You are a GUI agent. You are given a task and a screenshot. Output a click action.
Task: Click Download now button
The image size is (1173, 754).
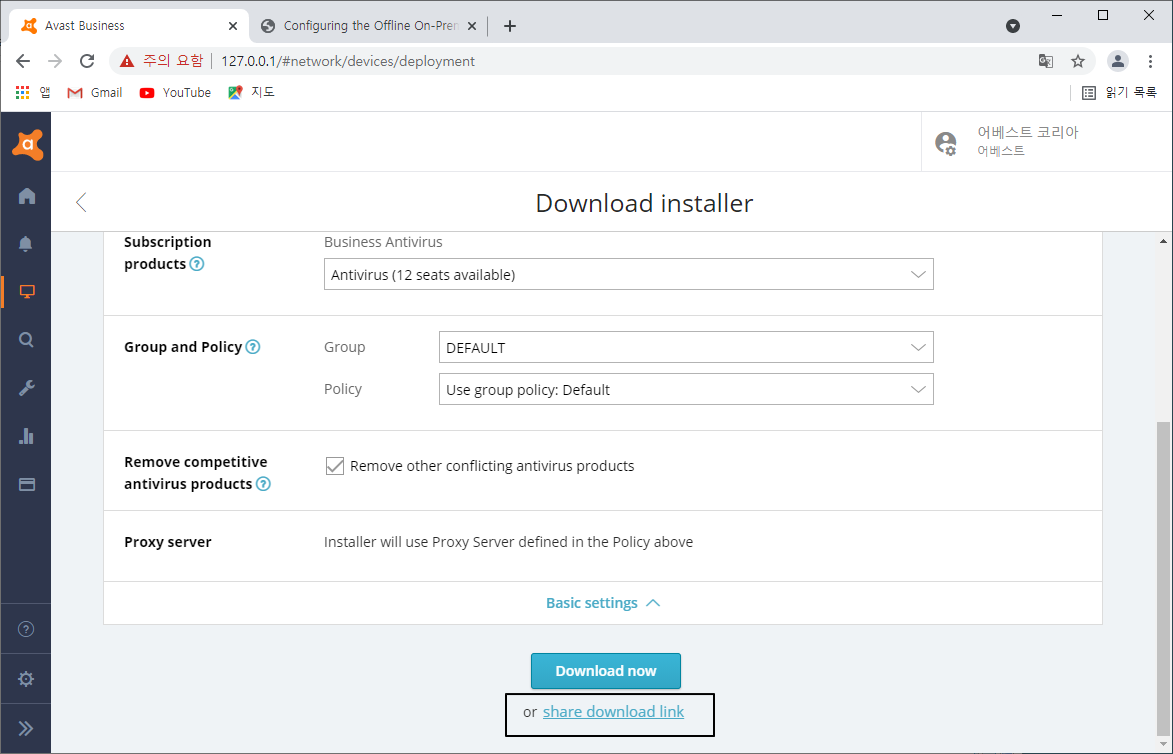[606, 671]
